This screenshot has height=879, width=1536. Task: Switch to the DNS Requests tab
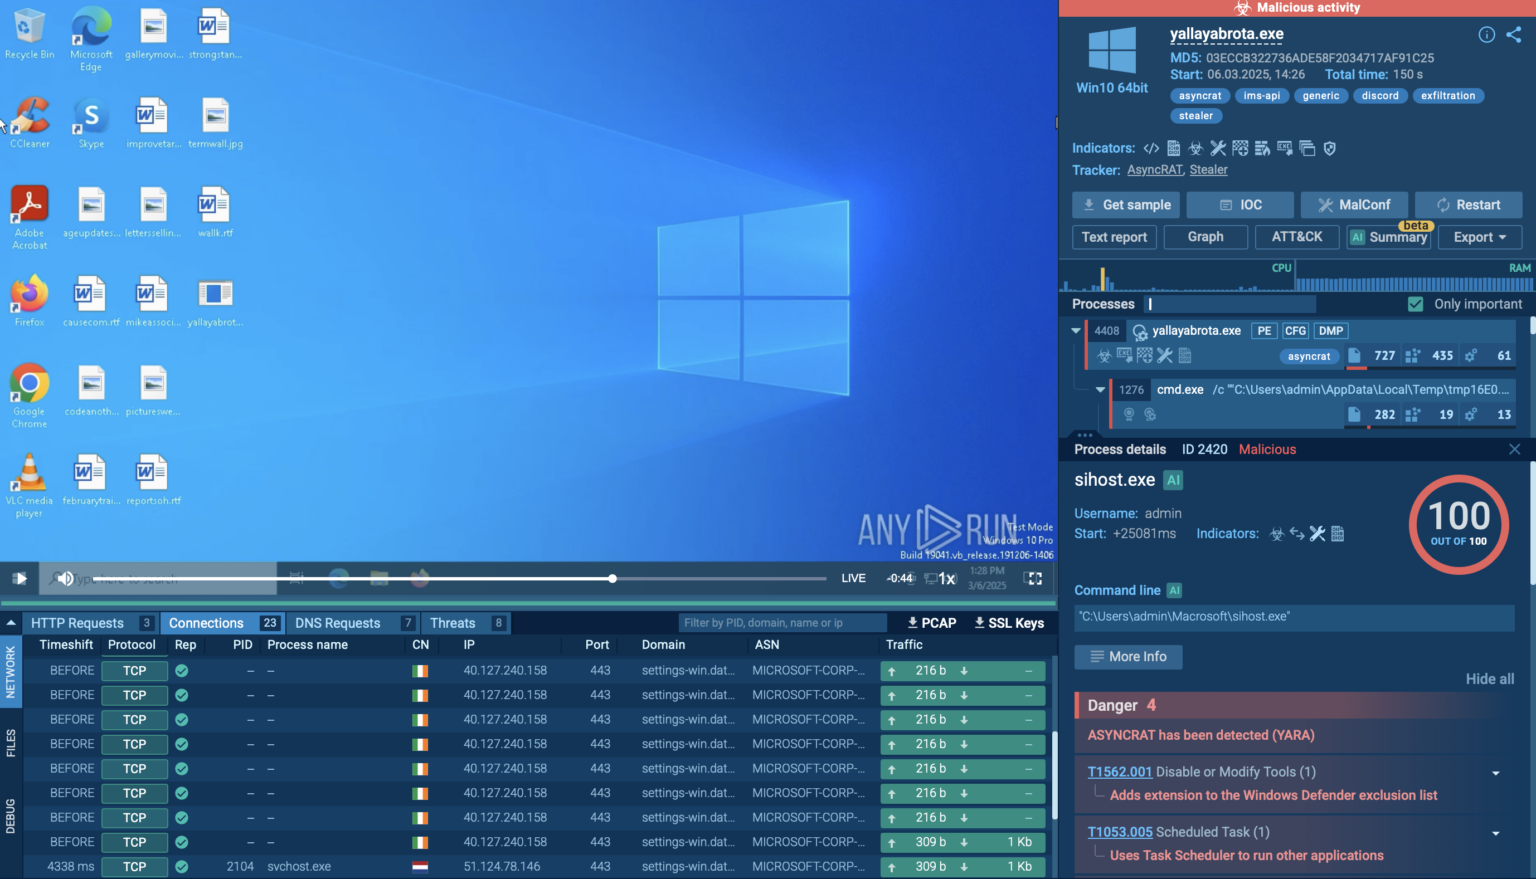click(338, 623)
